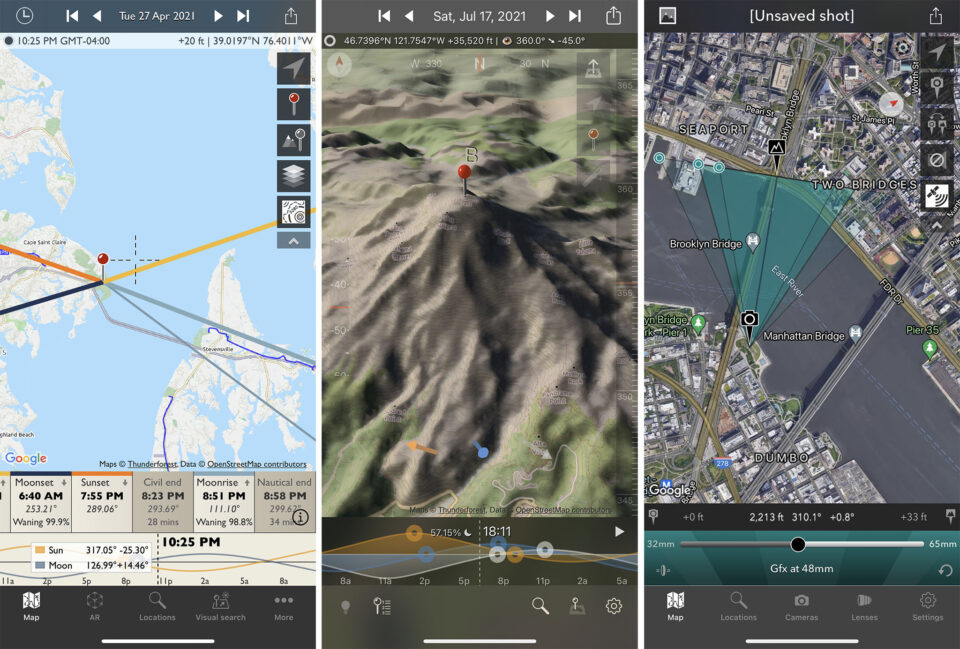Collapse left map toolbar using the chevron

click(x=293, y=241)
